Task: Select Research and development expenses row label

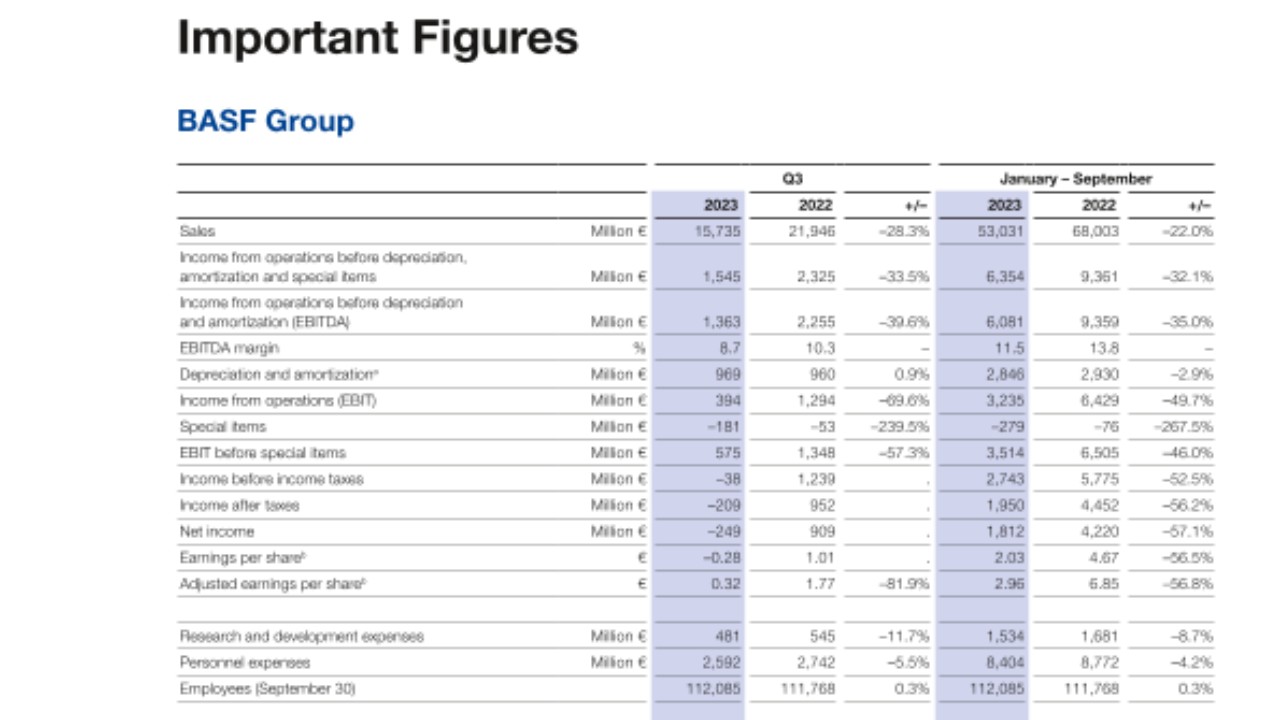Action: (301, 636)
